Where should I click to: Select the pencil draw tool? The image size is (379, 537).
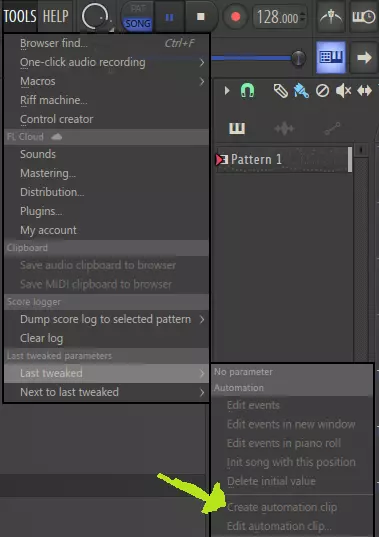click(280, 91)
